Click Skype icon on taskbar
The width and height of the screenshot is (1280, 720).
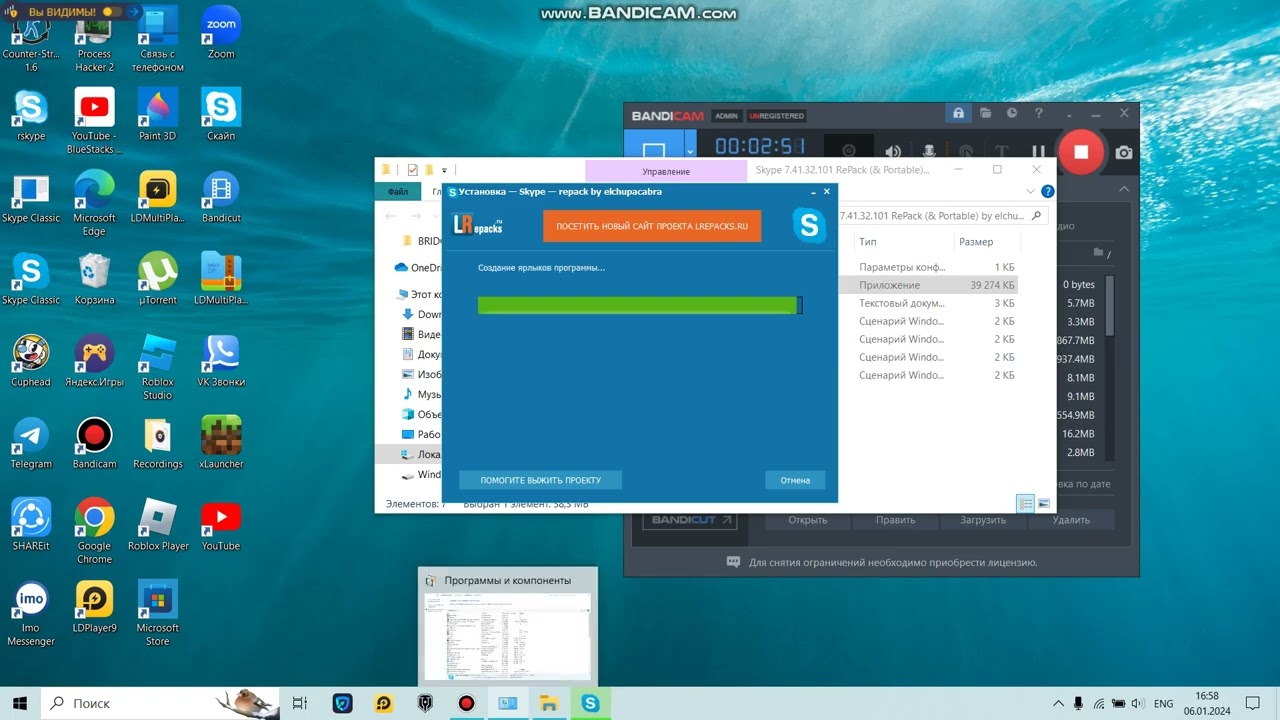[x=590, y=703]
